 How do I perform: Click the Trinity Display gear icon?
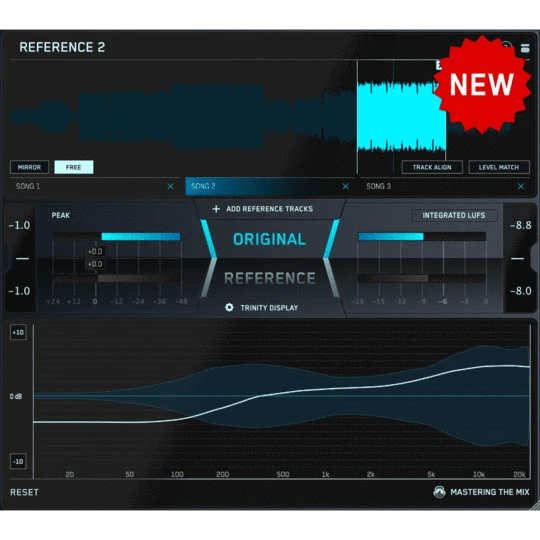click(x=229, y=307)
